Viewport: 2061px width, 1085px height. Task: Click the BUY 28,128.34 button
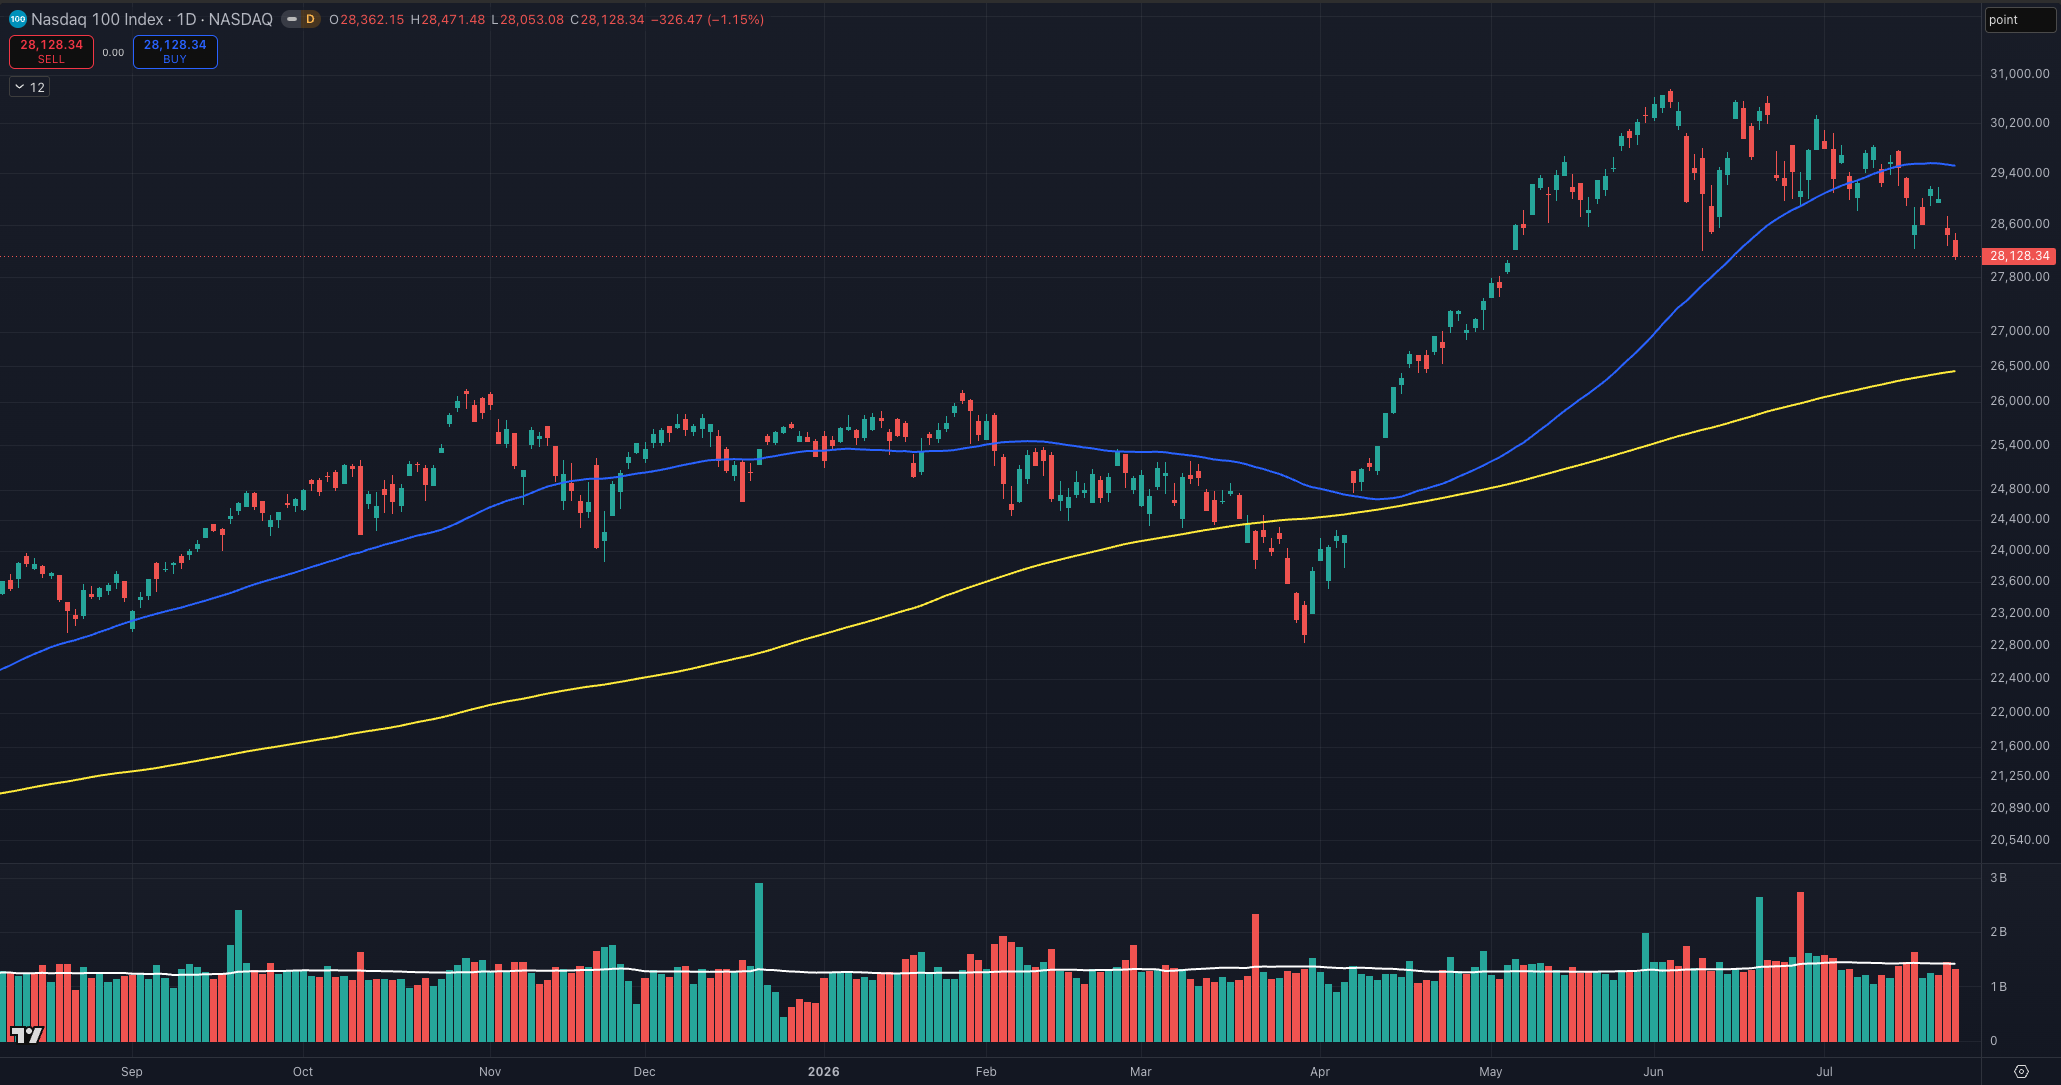tap(175, 52)
